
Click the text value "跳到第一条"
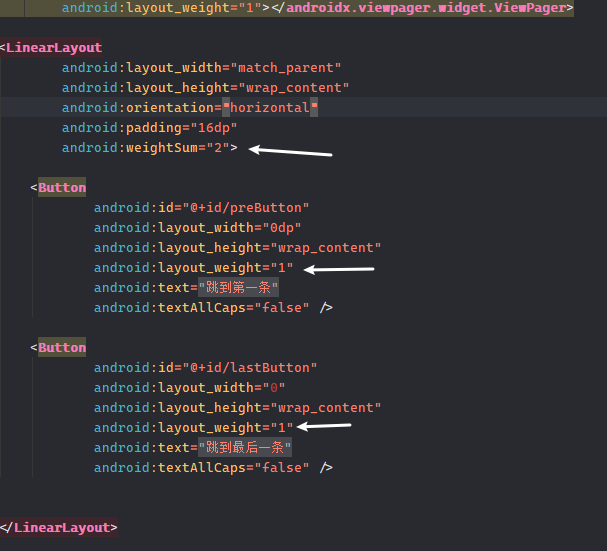[238, 288]
